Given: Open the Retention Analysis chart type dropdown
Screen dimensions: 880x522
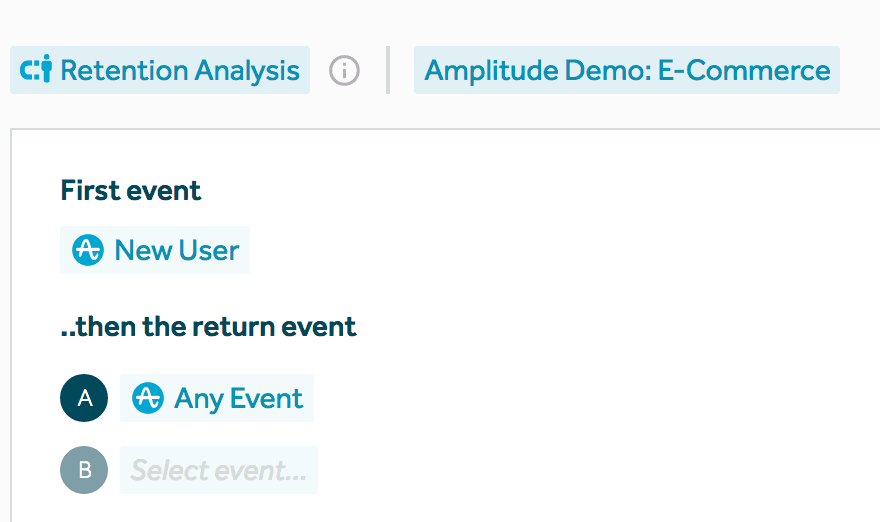Looking at the screenshot, I should point(160,70).
